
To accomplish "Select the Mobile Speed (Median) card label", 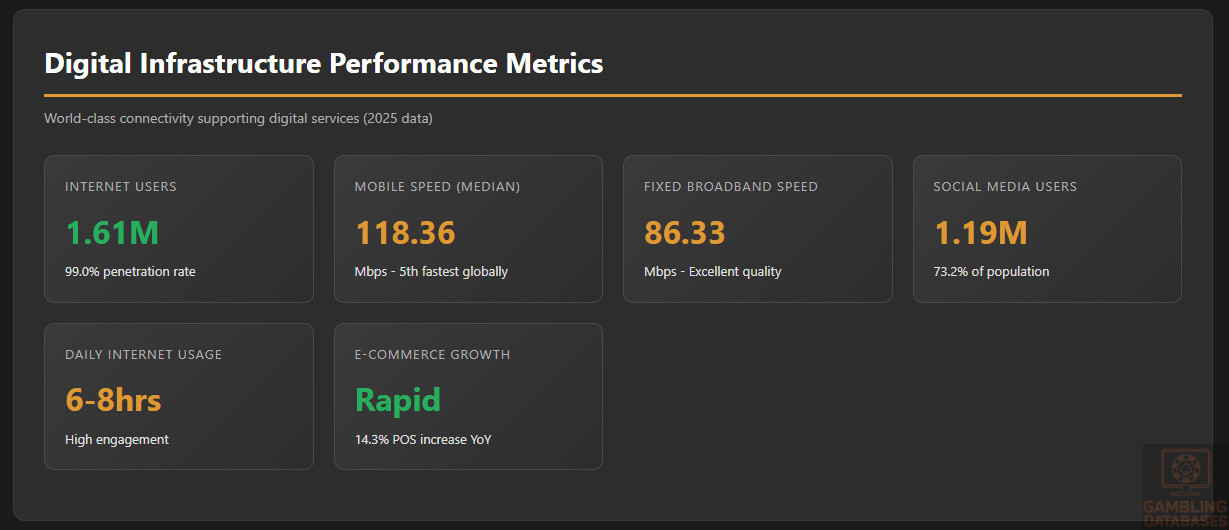I will [437, 187].
